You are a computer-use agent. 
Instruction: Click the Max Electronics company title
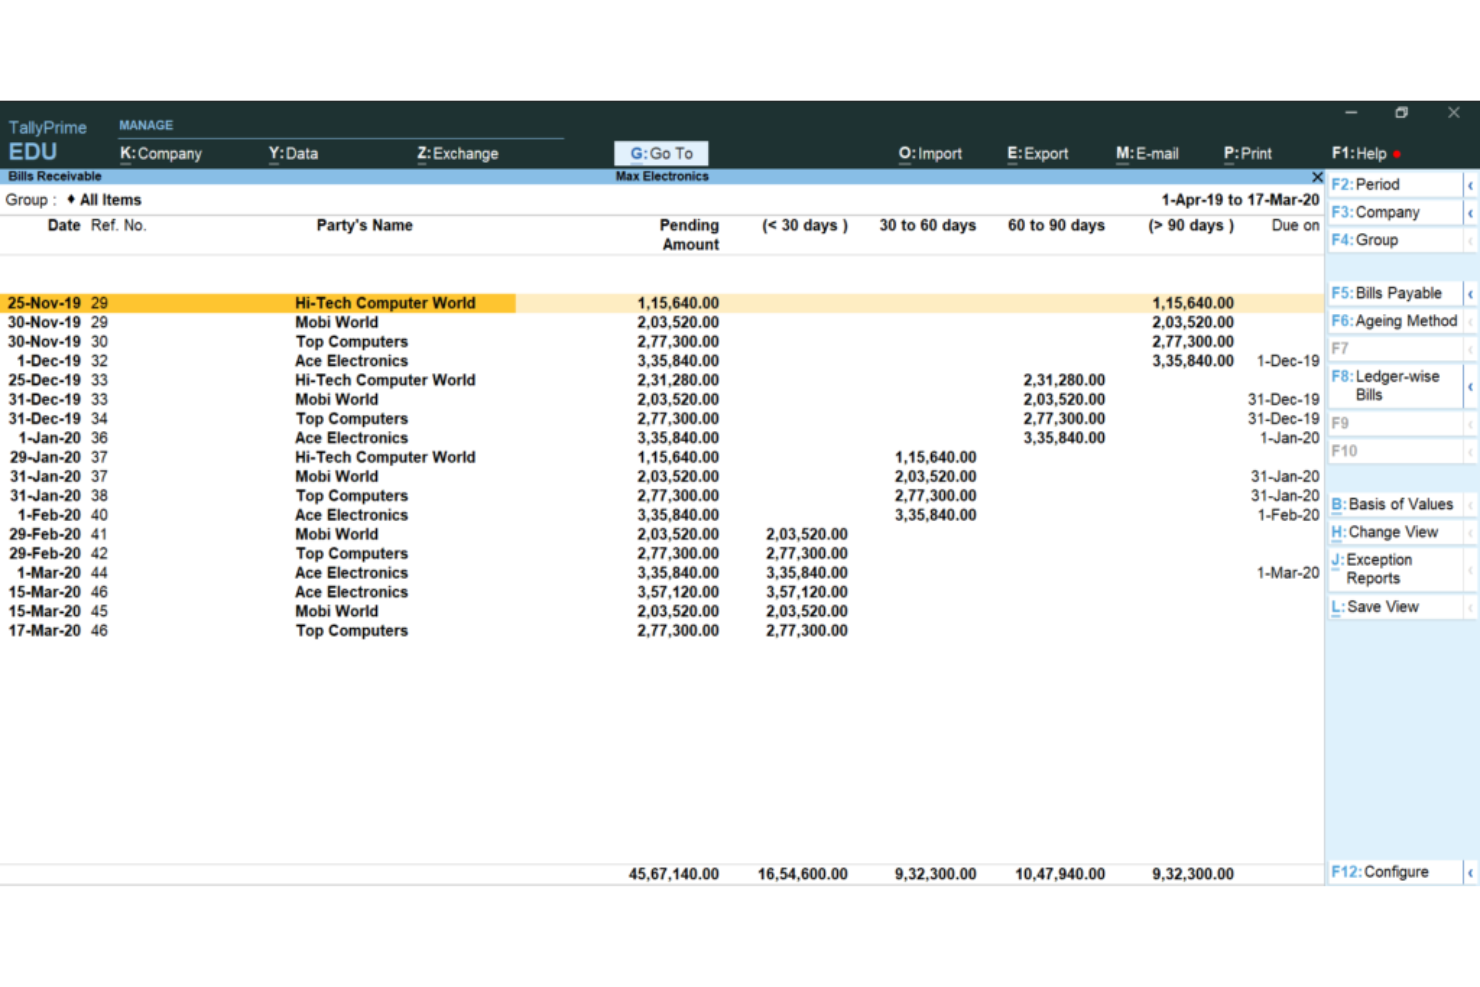coord(662,176)
